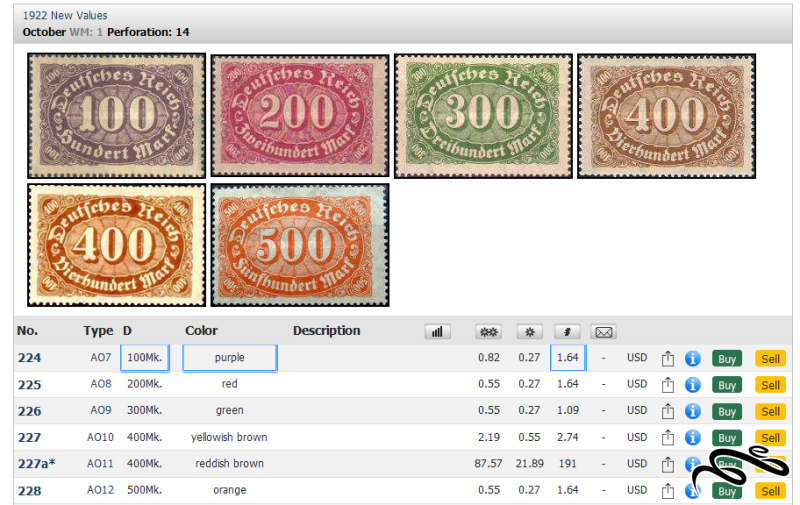The image size is (800, 505).
Task: Open catalog number 227a* link
Action: click(x=36, y=464)
